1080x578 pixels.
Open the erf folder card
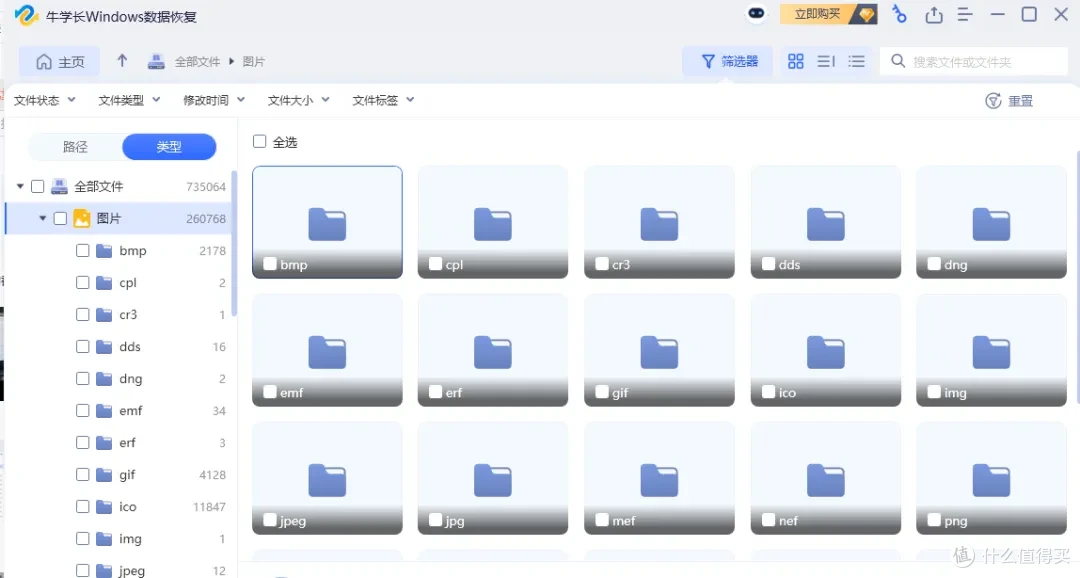click(x=492, y=350)
